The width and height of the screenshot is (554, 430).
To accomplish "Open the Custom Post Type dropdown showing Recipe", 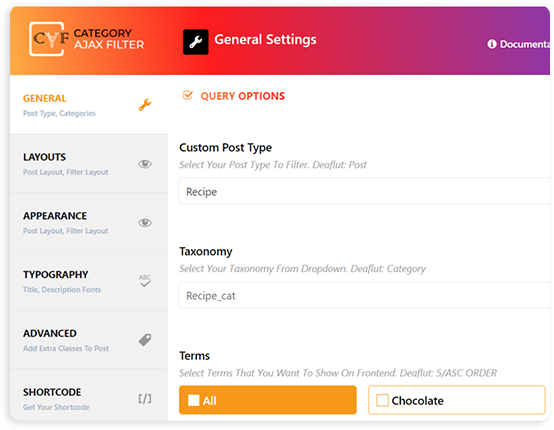I will (x=364, y=191).
